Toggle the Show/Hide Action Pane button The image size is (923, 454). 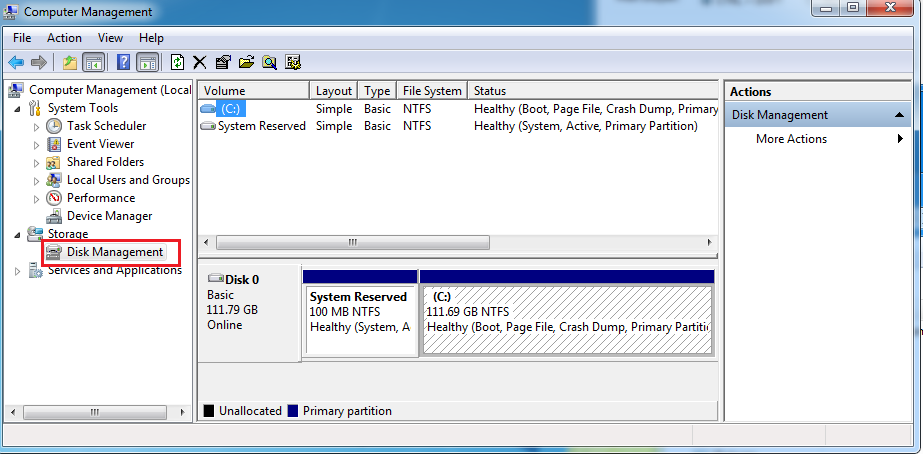(148, 62)
